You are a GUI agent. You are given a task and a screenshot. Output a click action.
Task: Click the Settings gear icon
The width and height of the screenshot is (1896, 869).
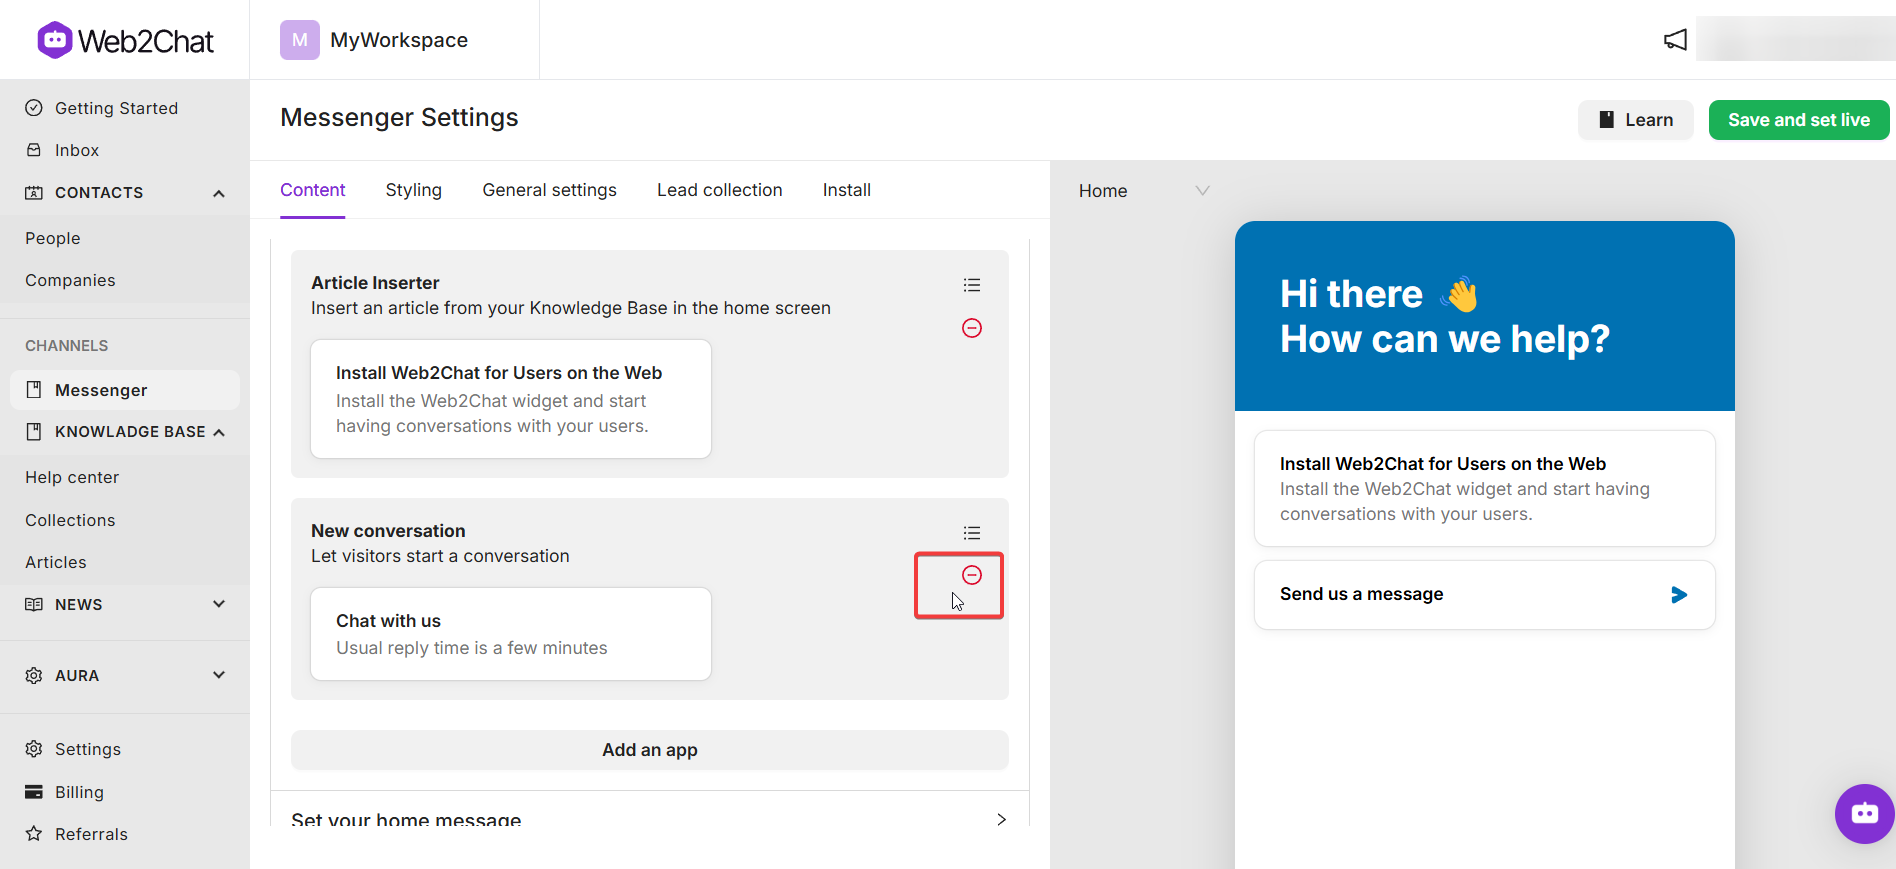[x=34, y=749]
